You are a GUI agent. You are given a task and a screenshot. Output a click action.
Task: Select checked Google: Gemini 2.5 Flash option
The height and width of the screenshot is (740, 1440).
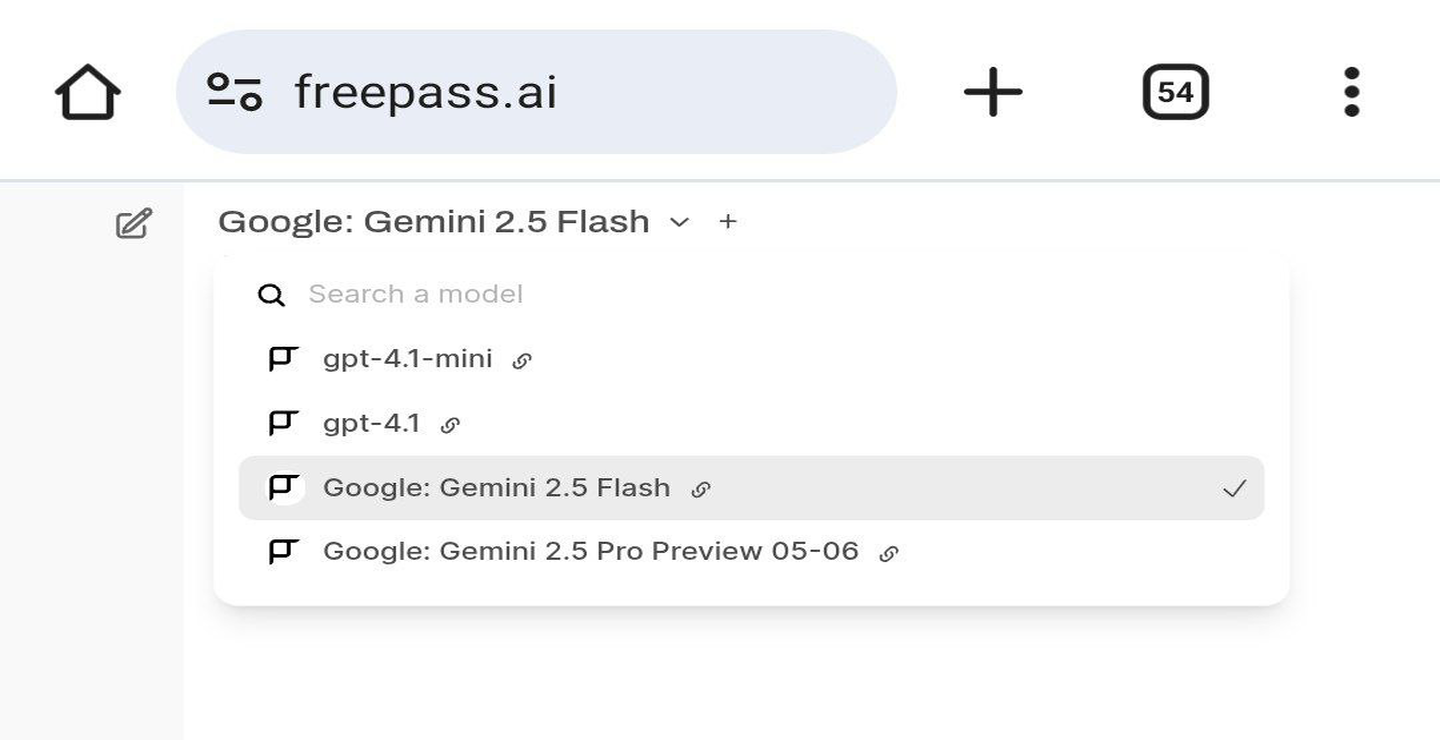(x=751, y=487)
